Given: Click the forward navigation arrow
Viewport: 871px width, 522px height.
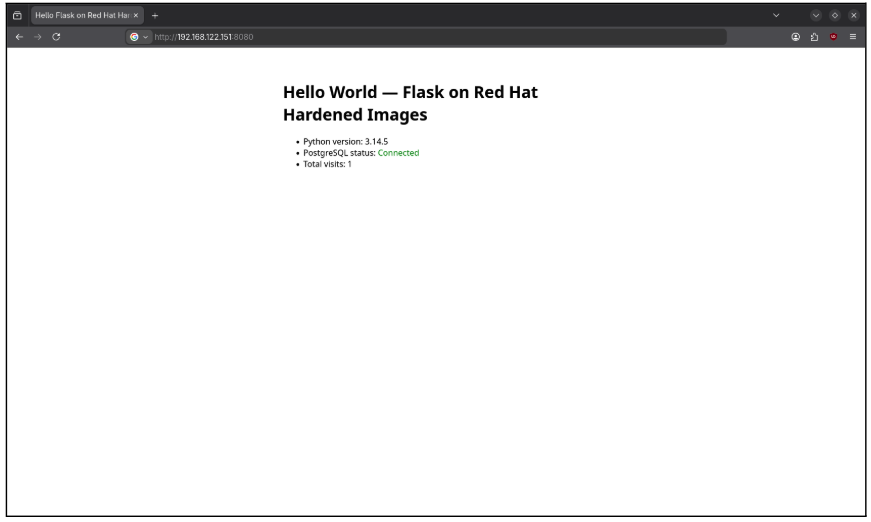Looking at the screenshot, I should tap(38, 37).
